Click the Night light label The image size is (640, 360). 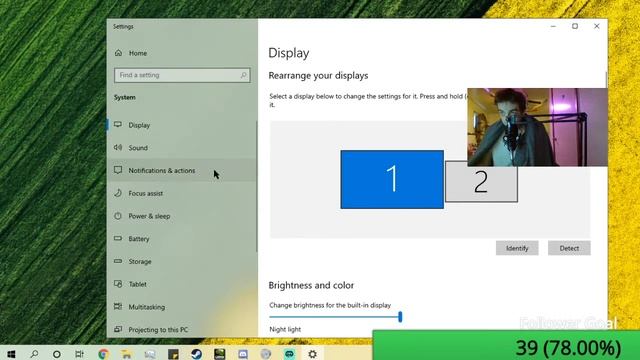click(x=285, y=329)
